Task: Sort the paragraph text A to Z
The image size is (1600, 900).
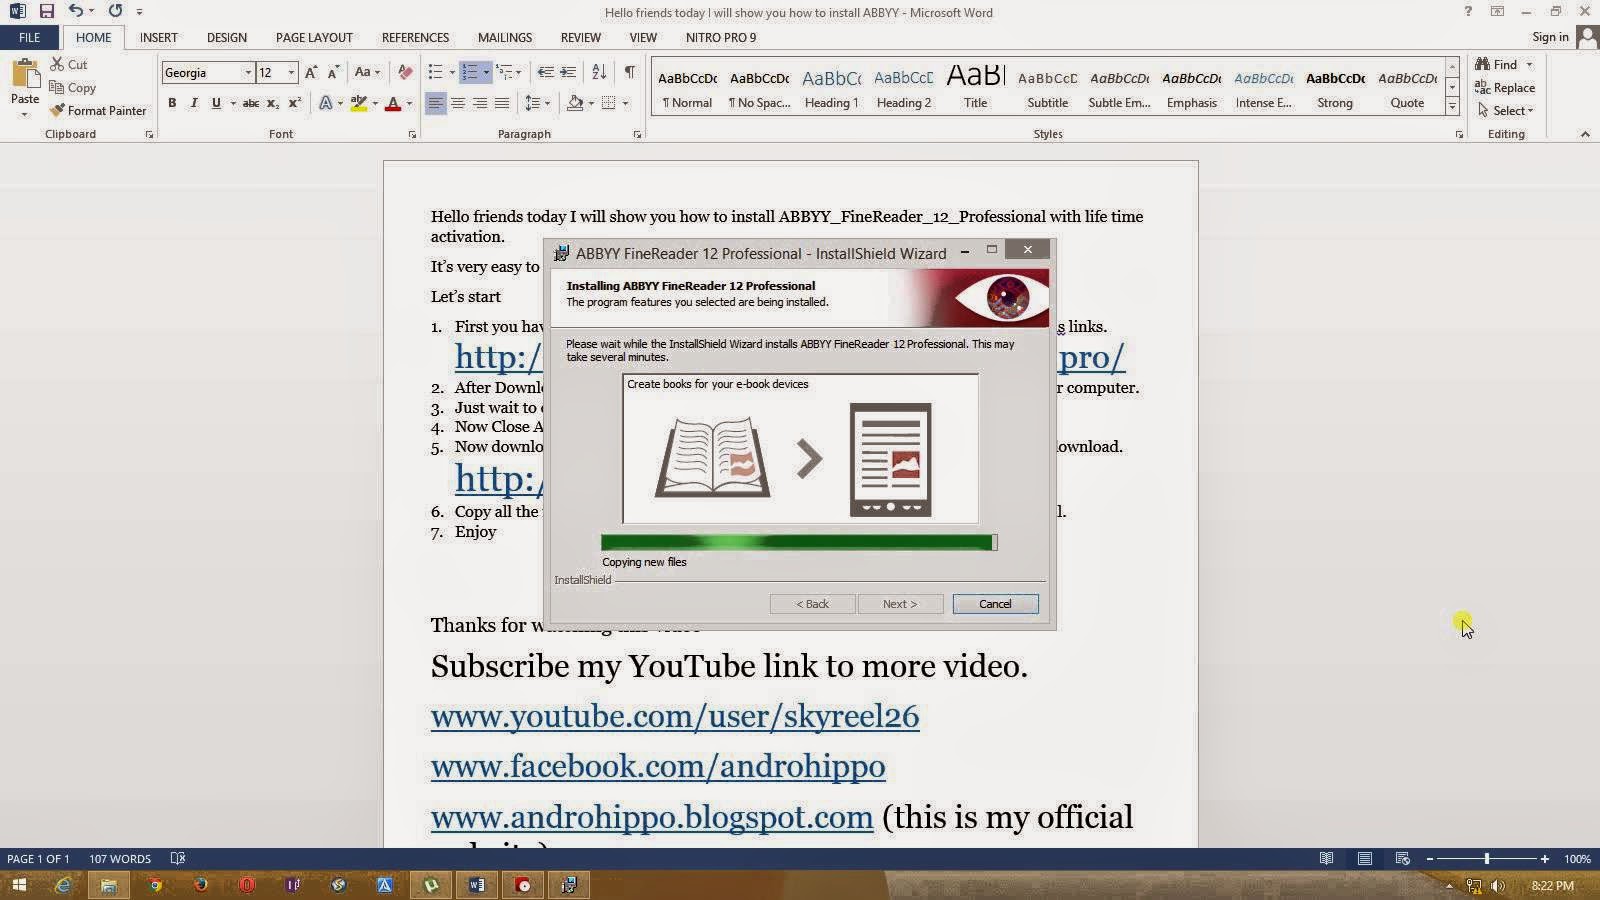Action: (x=599, y=72)
